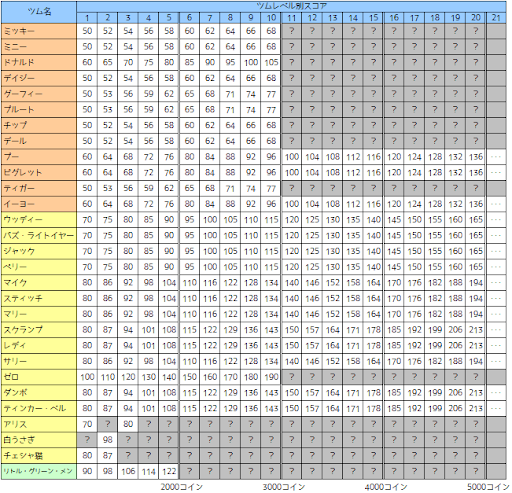Click プー level 20 value 136
The image size is (512, 493).
click(476, 157)
